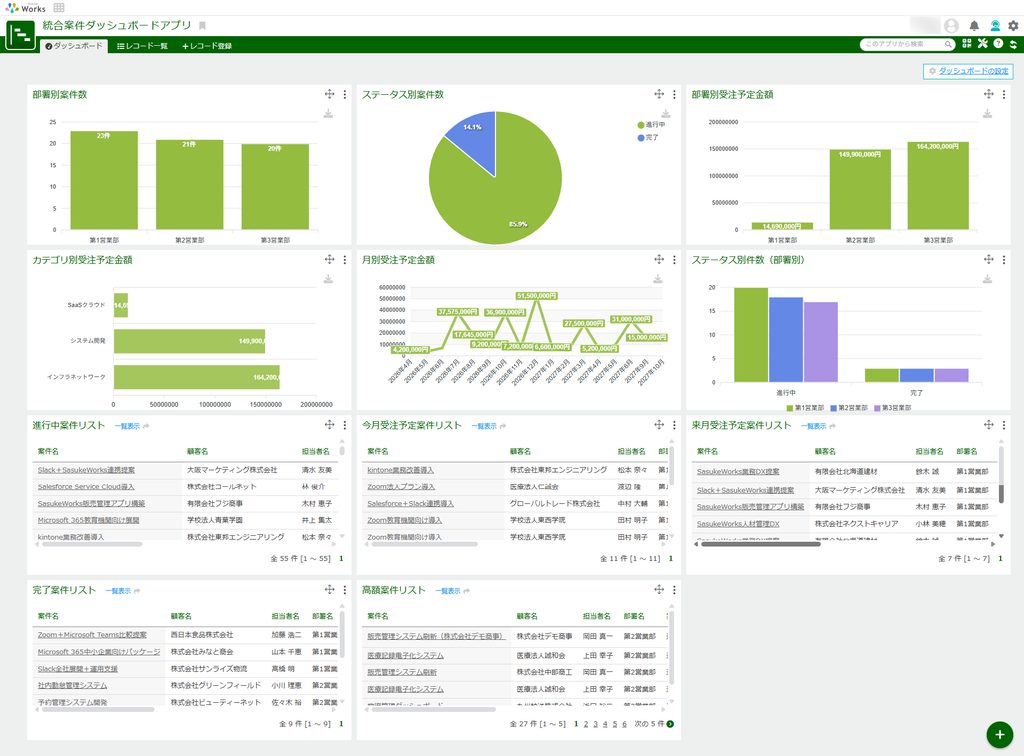Download the 部署別案件数 chart
1024x756 pixels.
coord(328,114)
